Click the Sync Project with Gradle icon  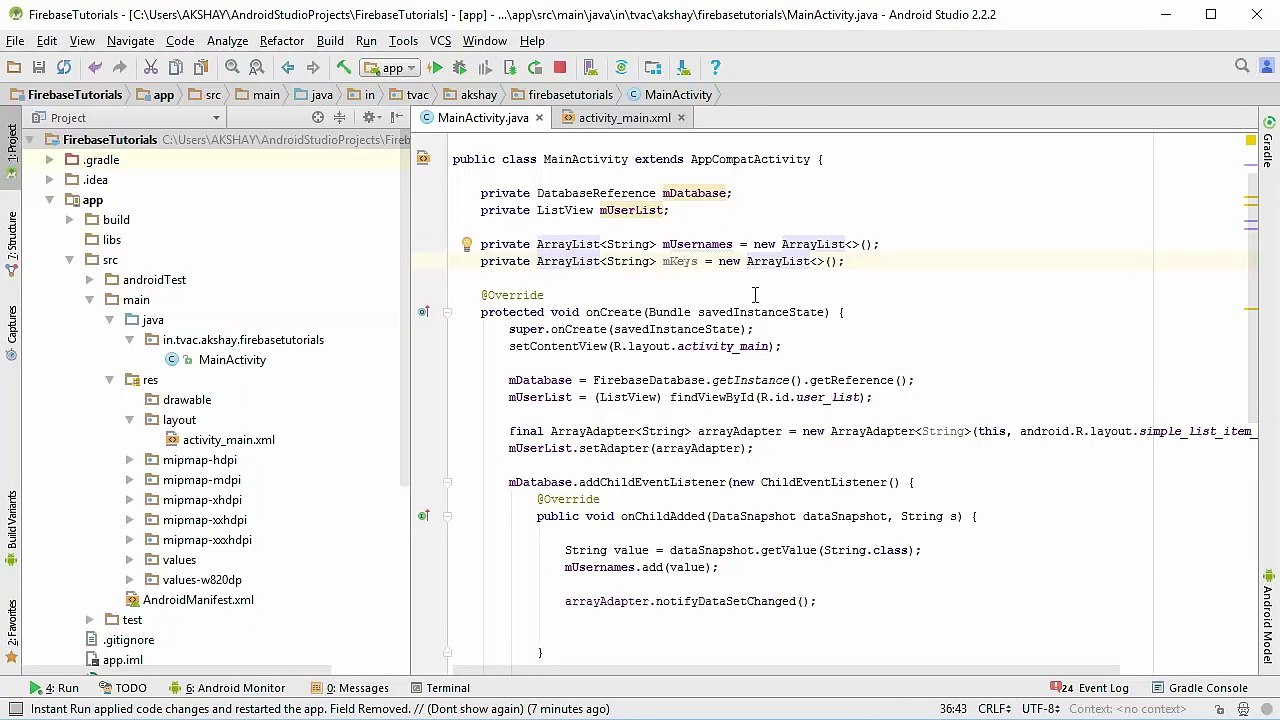click(622, 67)
